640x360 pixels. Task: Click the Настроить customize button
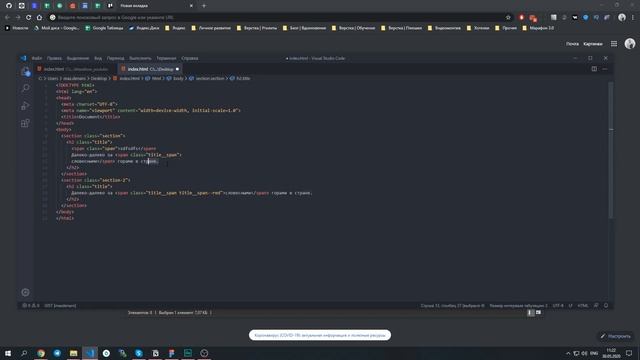coord(616,336)
